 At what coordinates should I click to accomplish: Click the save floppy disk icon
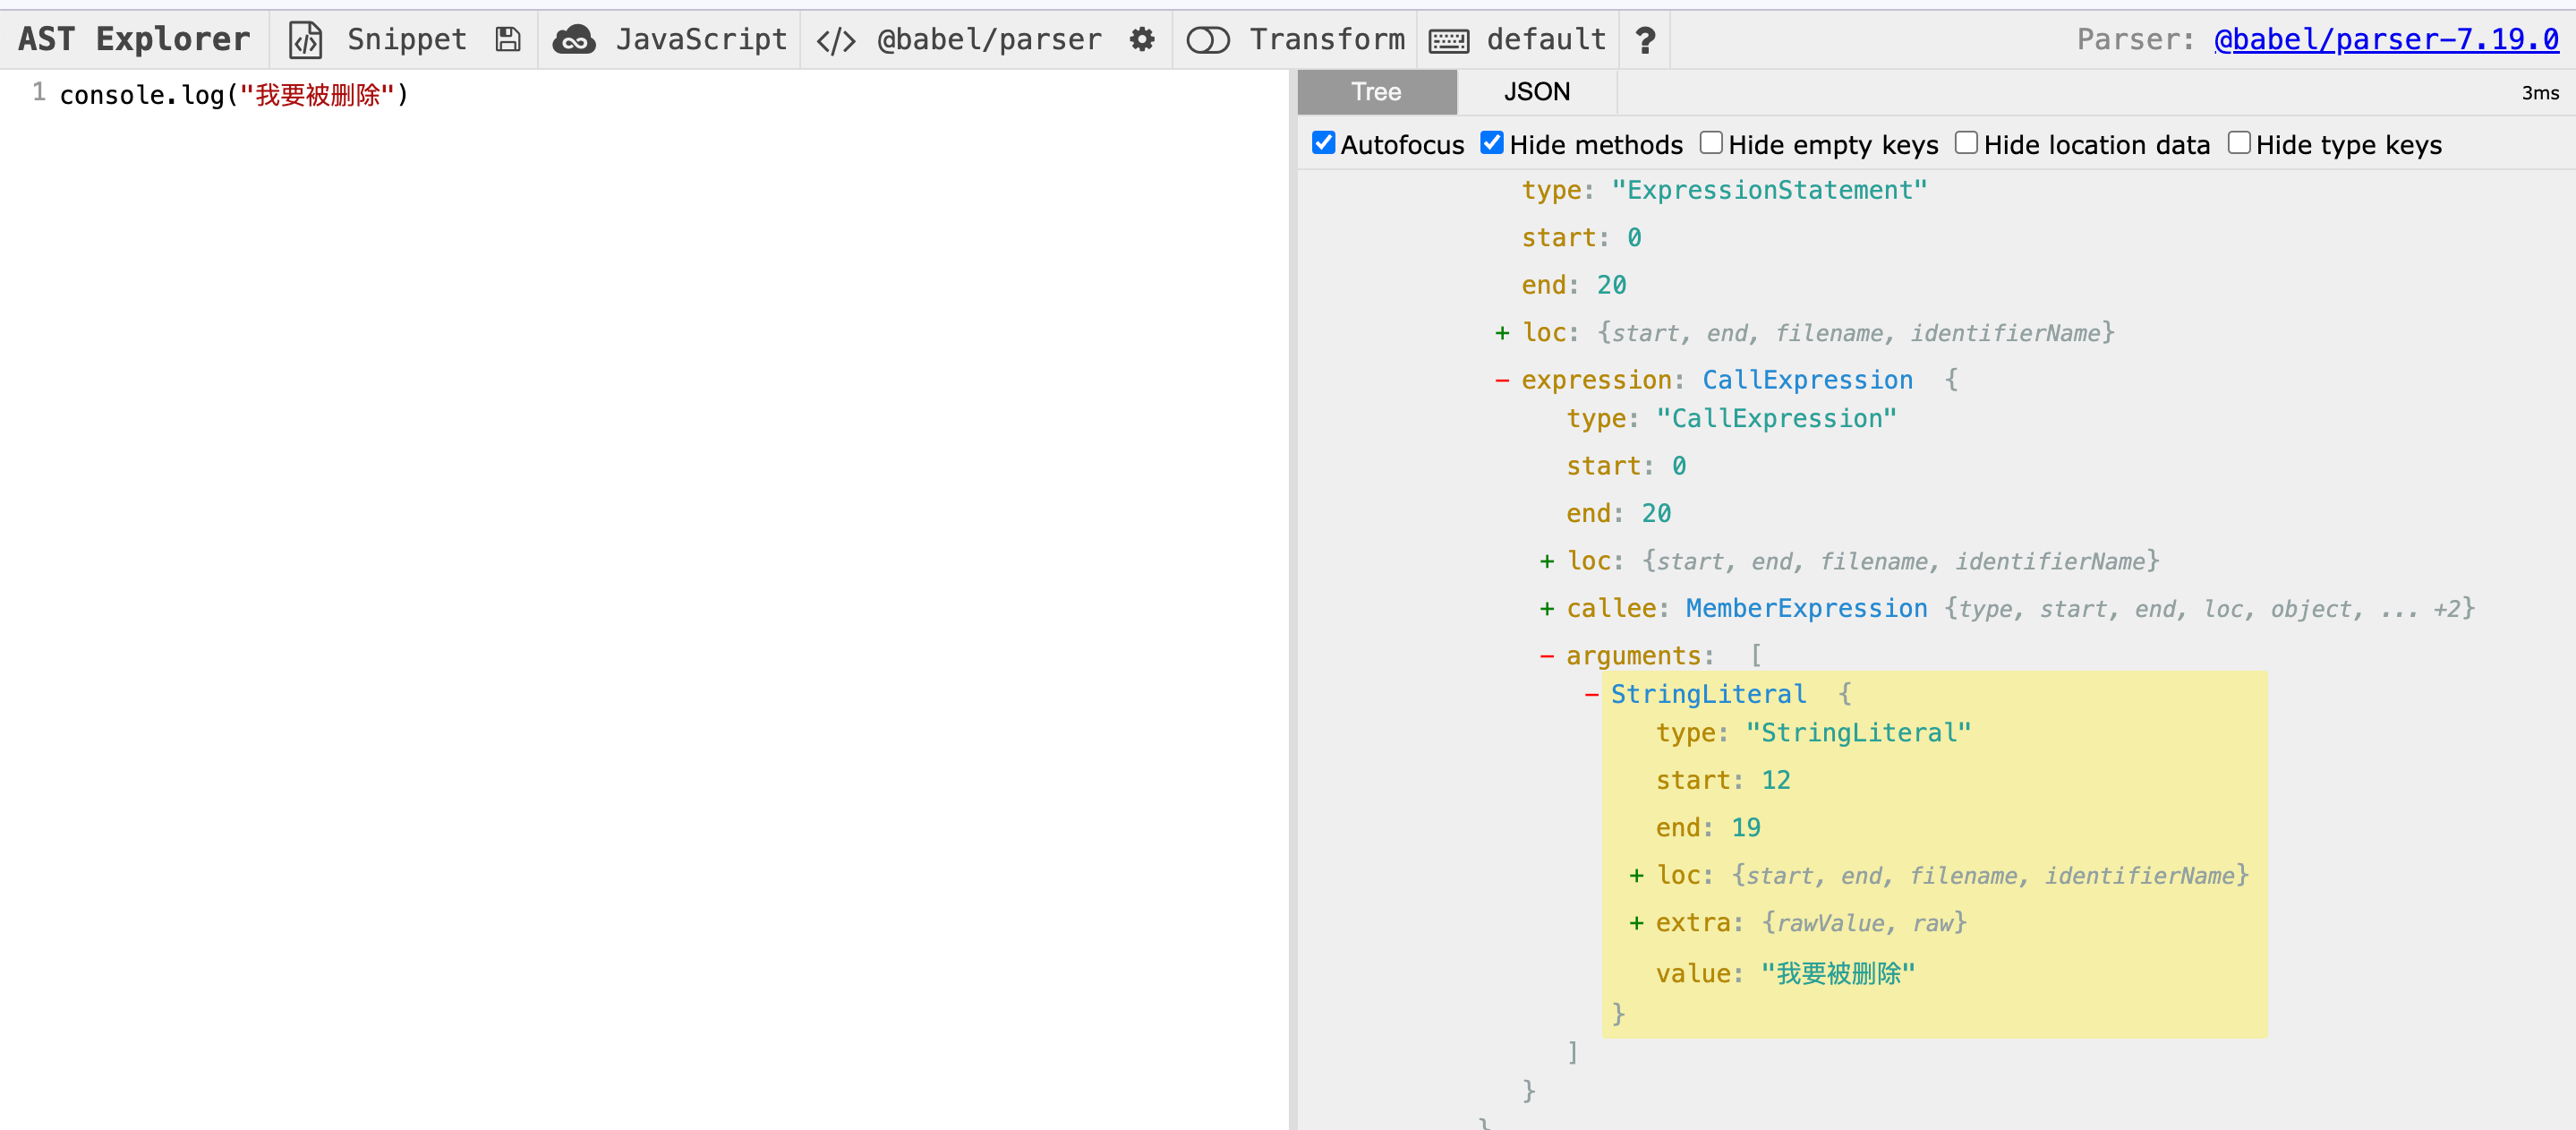coord(508,40)
